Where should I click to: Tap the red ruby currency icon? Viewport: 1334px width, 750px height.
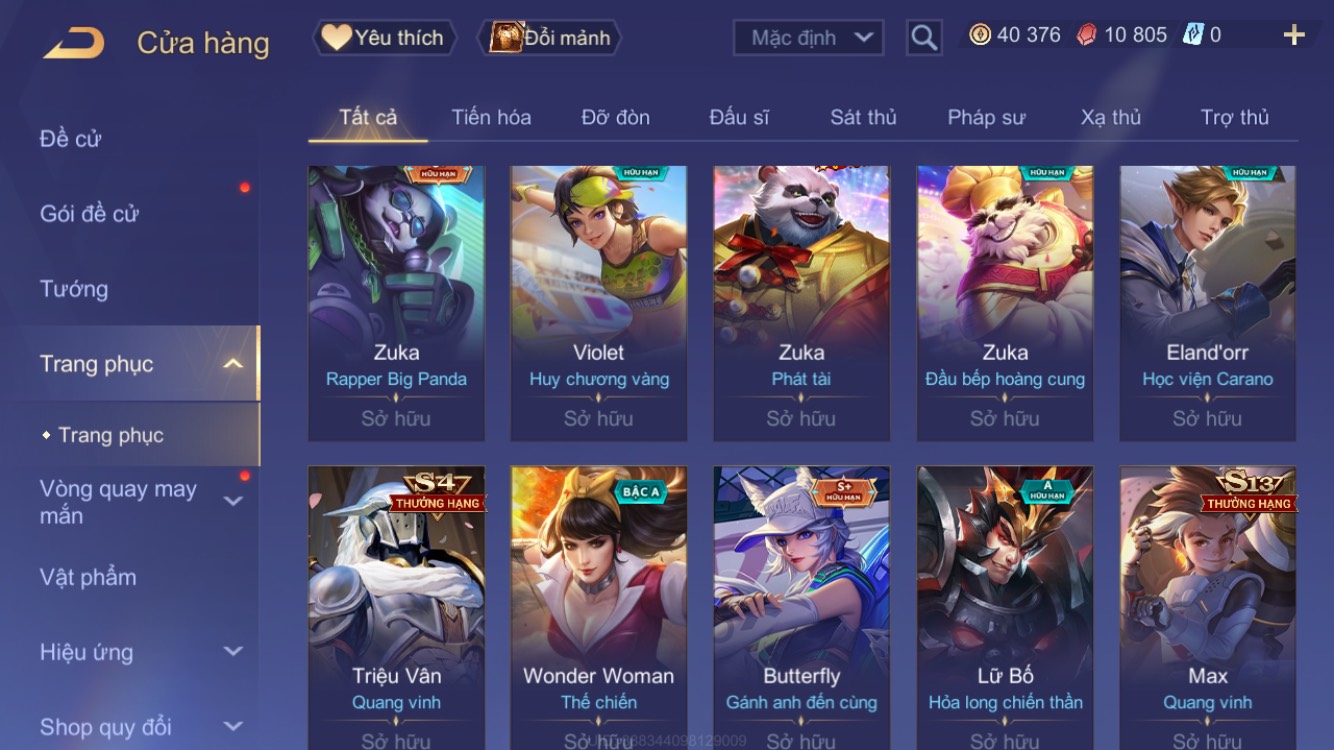tap(1087, 35)
